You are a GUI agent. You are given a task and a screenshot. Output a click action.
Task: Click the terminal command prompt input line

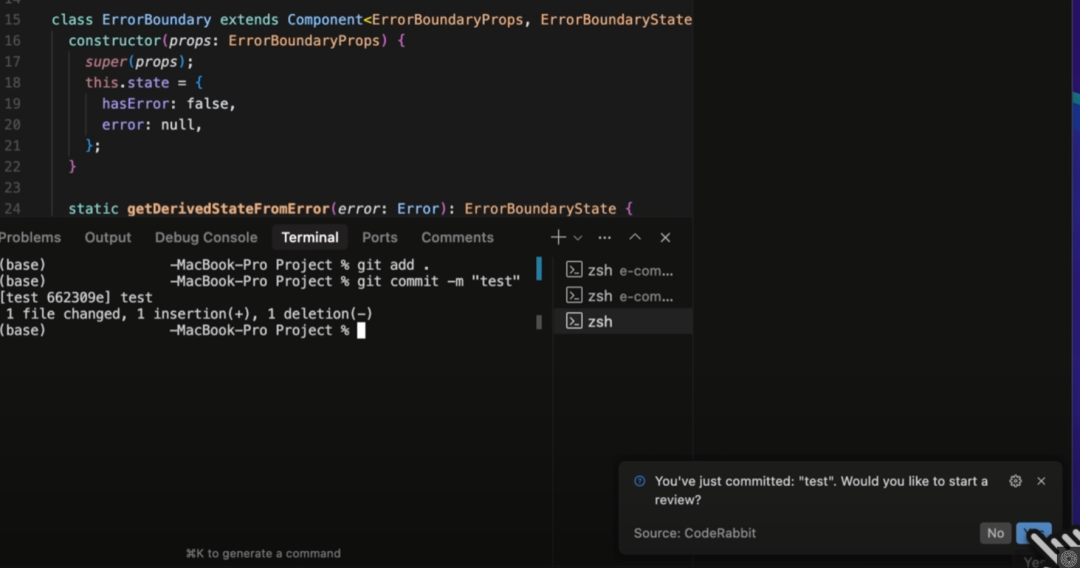tap(361, 331)
